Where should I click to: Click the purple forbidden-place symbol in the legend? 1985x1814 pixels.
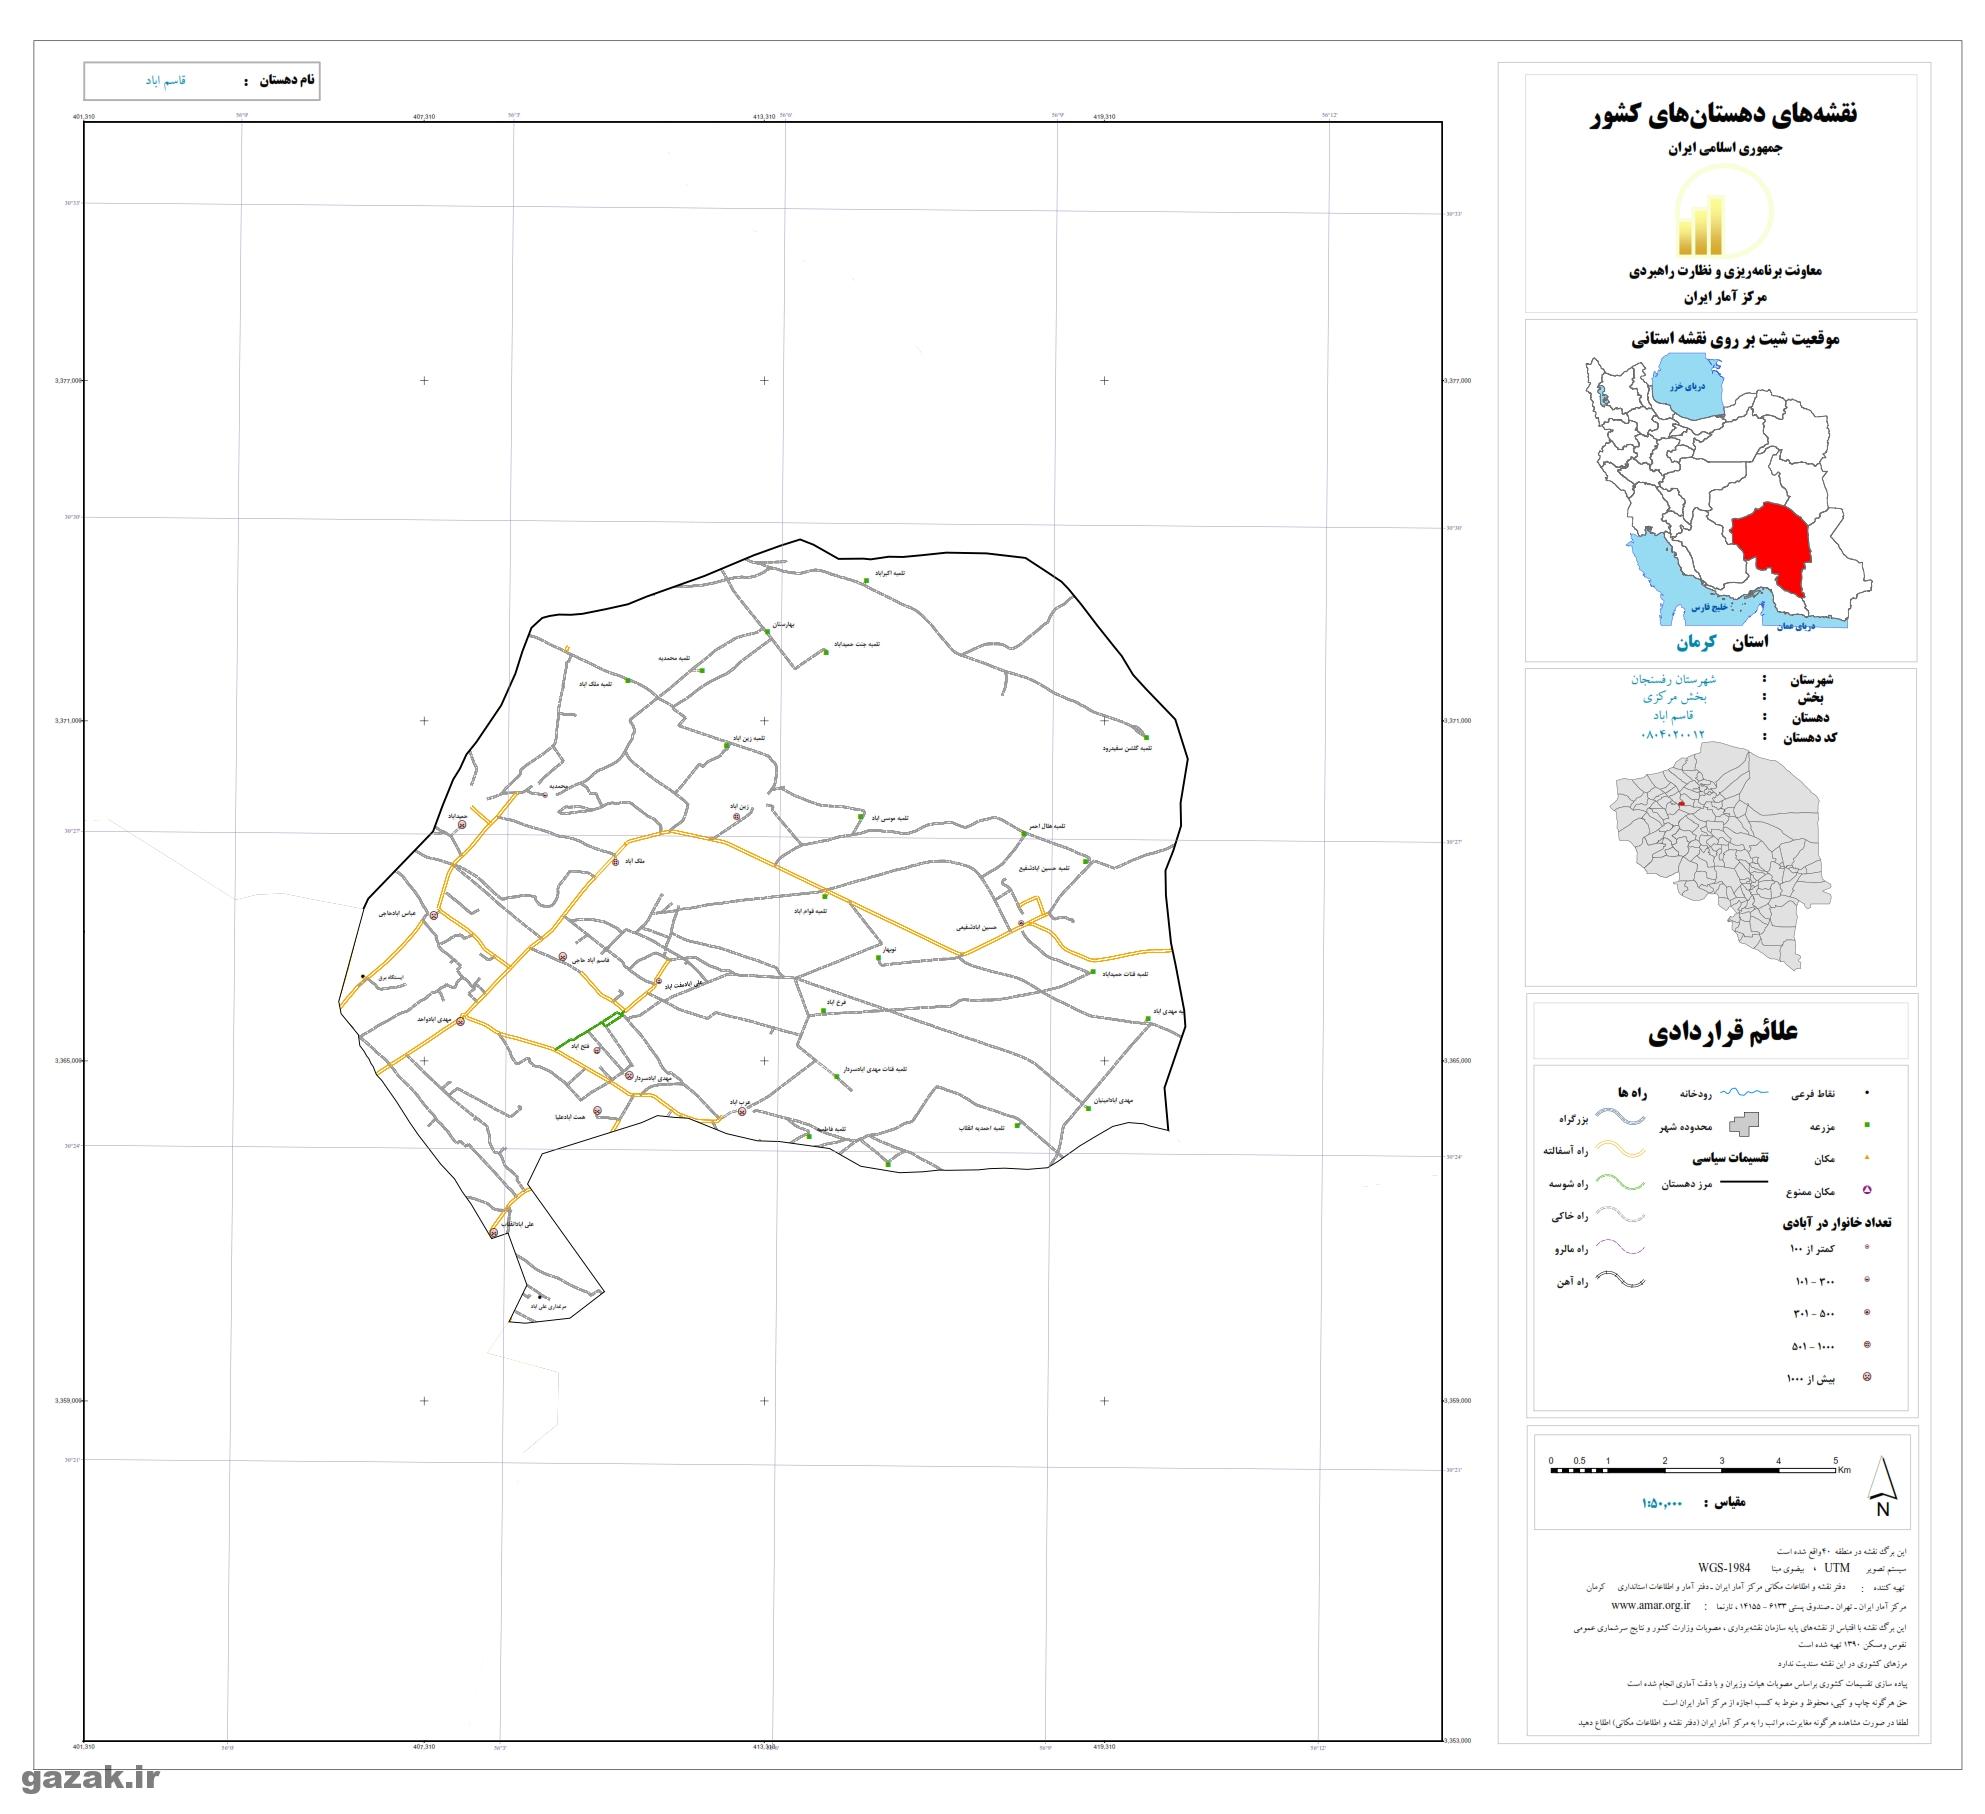click(1866, 1190)
